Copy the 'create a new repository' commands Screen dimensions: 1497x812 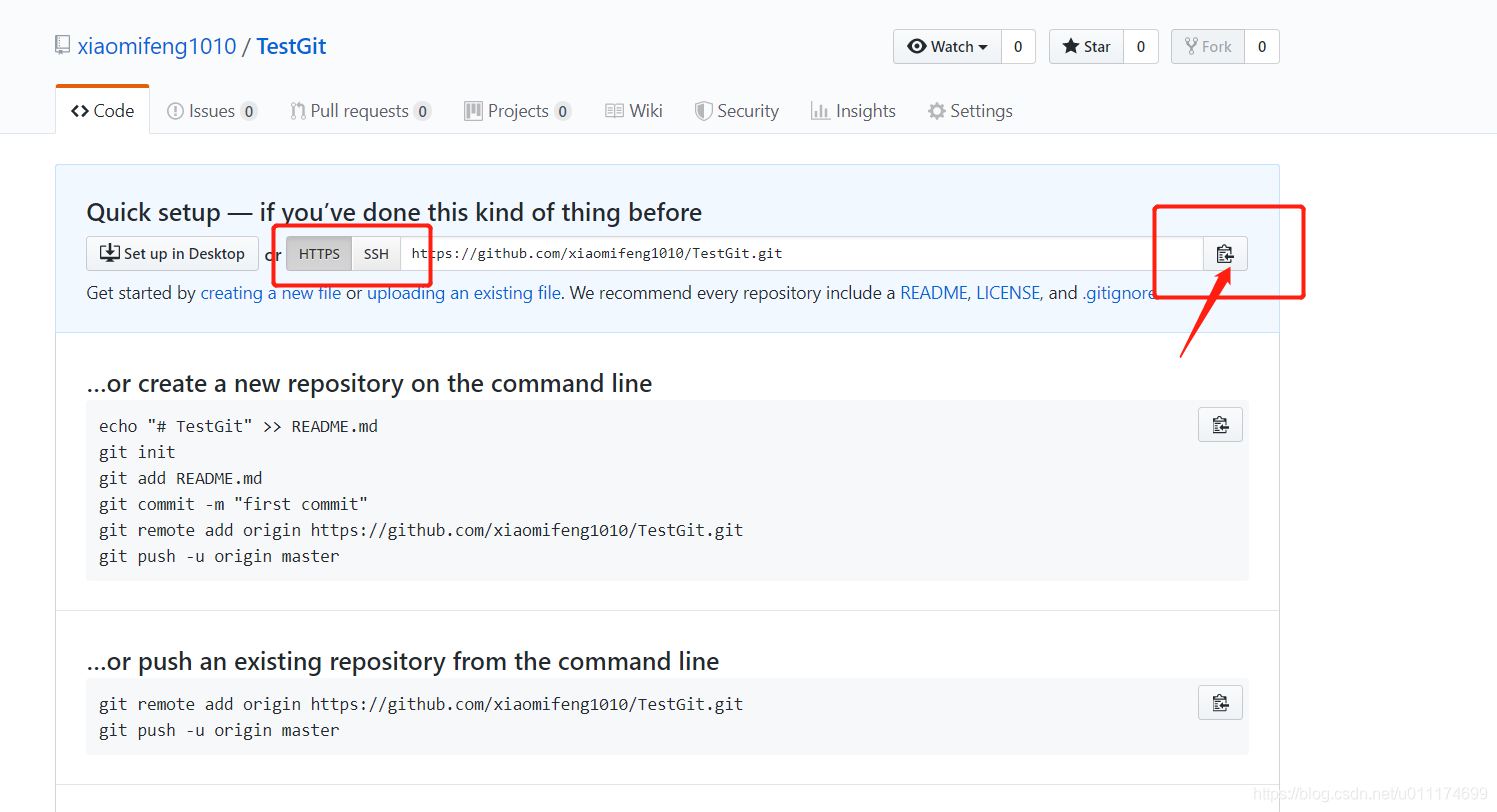pyautogui.click(x=1220, y=425)
